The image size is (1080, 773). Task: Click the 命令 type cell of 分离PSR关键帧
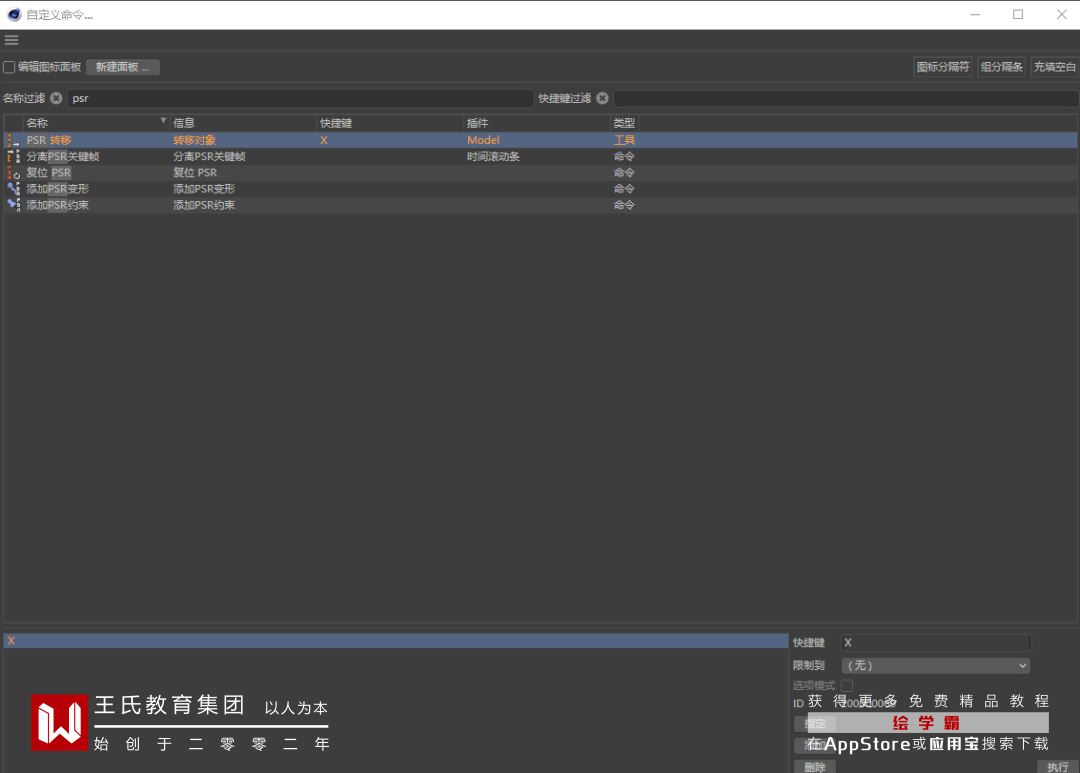coord(624,156)
